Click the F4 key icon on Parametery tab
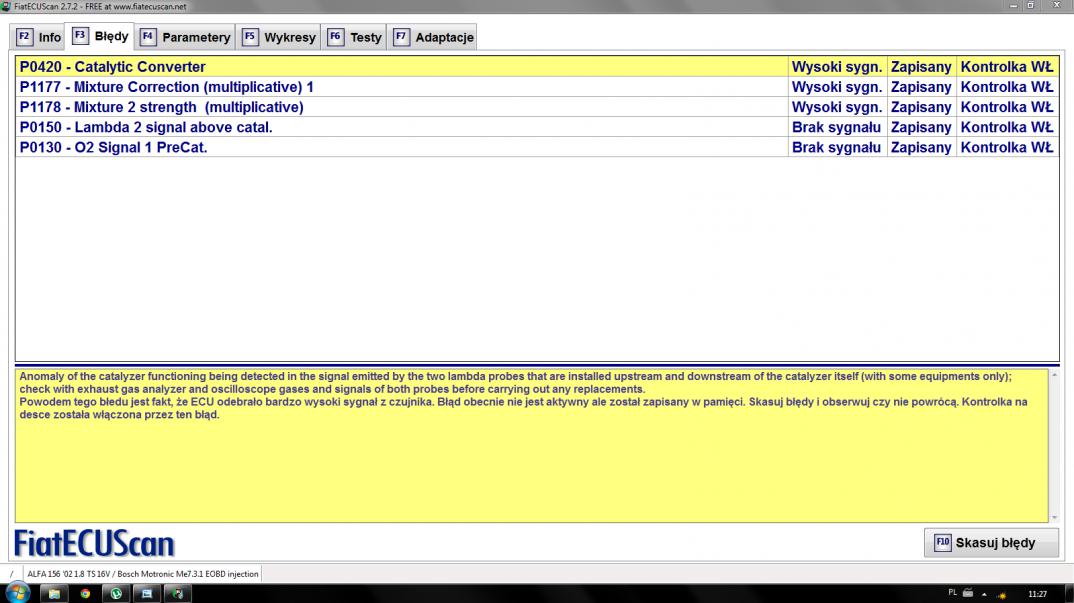Viewport: 1074px width, 603px height. (147, 37)
